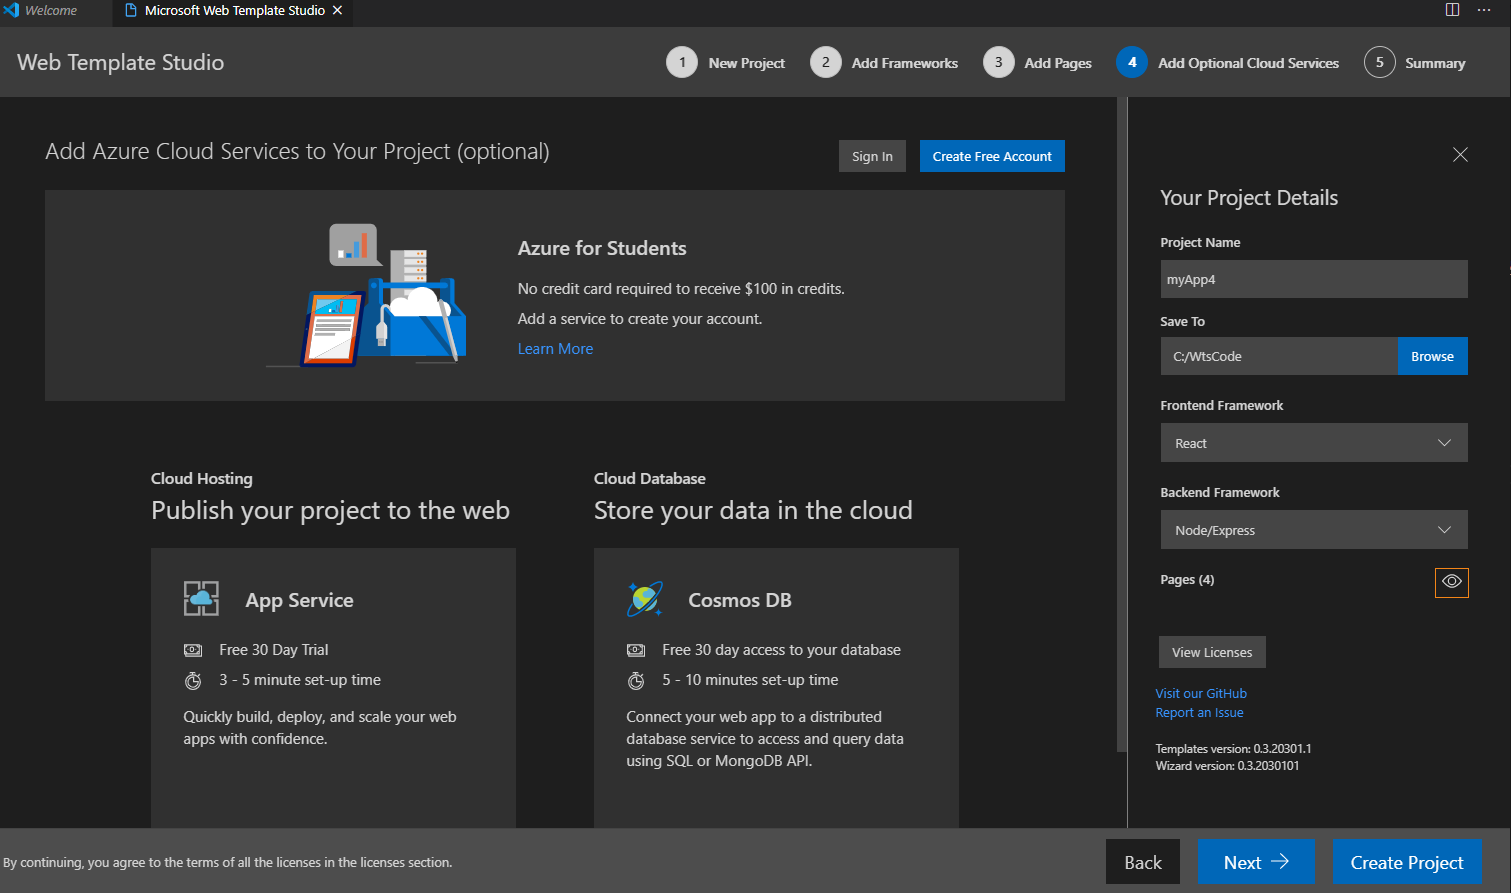1511x893 pixels.
Task: Click the Next button
Action: click(1256, 862)
